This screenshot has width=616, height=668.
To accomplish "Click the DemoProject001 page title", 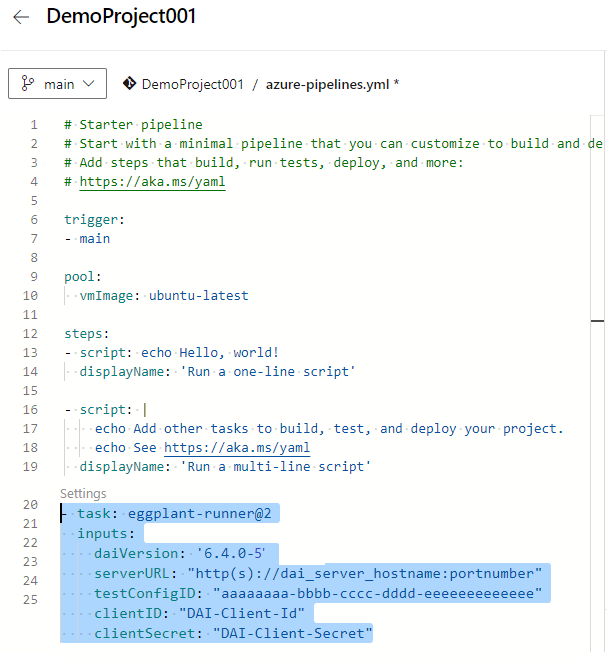I will [x=121, y=16].
